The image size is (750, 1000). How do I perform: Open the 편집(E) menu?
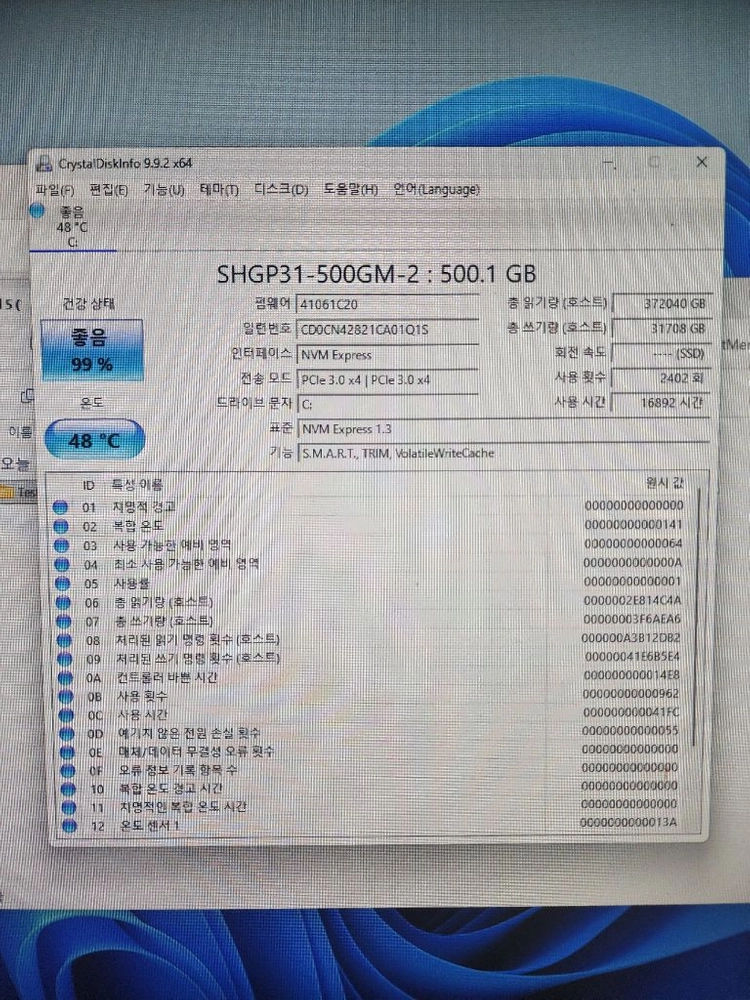point(108,190)
